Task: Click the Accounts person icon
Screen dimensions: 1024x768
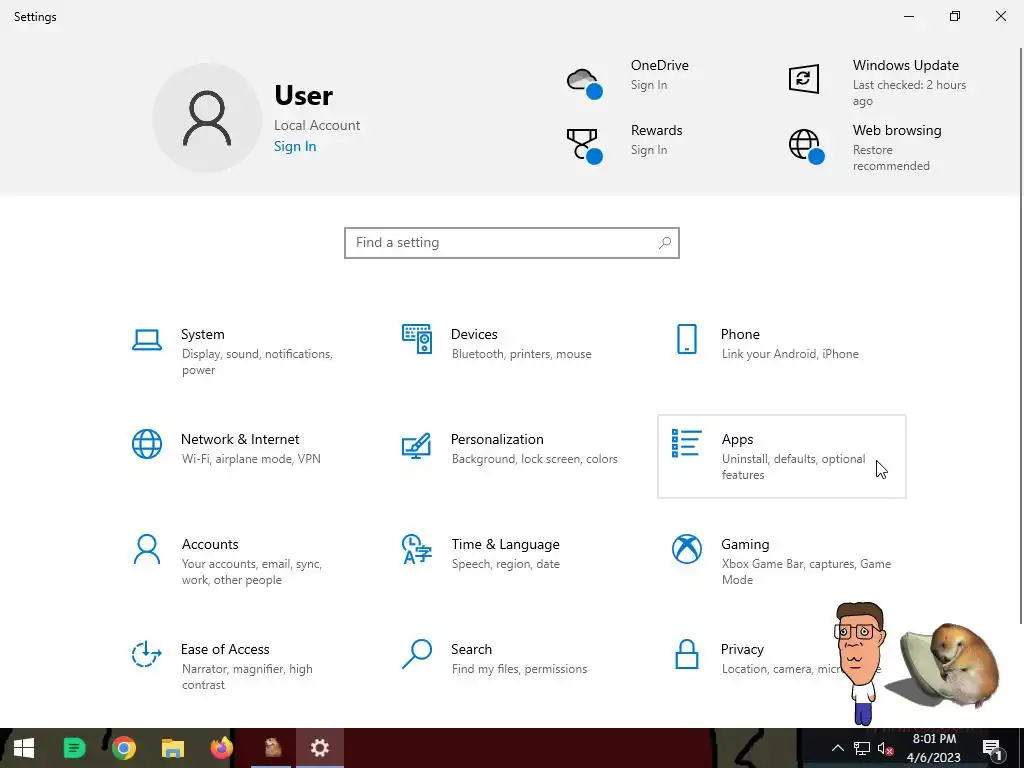Action: point(147,549)
